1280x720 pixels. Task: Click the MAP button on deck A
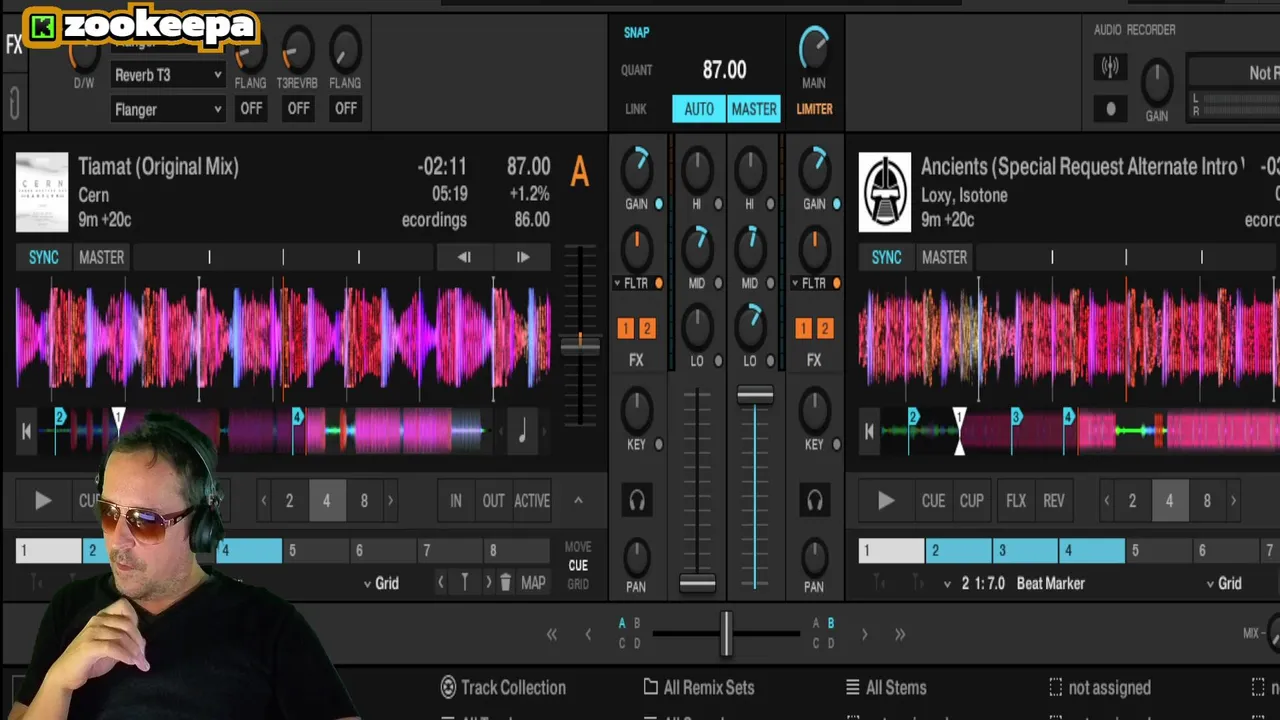(533, 583)
